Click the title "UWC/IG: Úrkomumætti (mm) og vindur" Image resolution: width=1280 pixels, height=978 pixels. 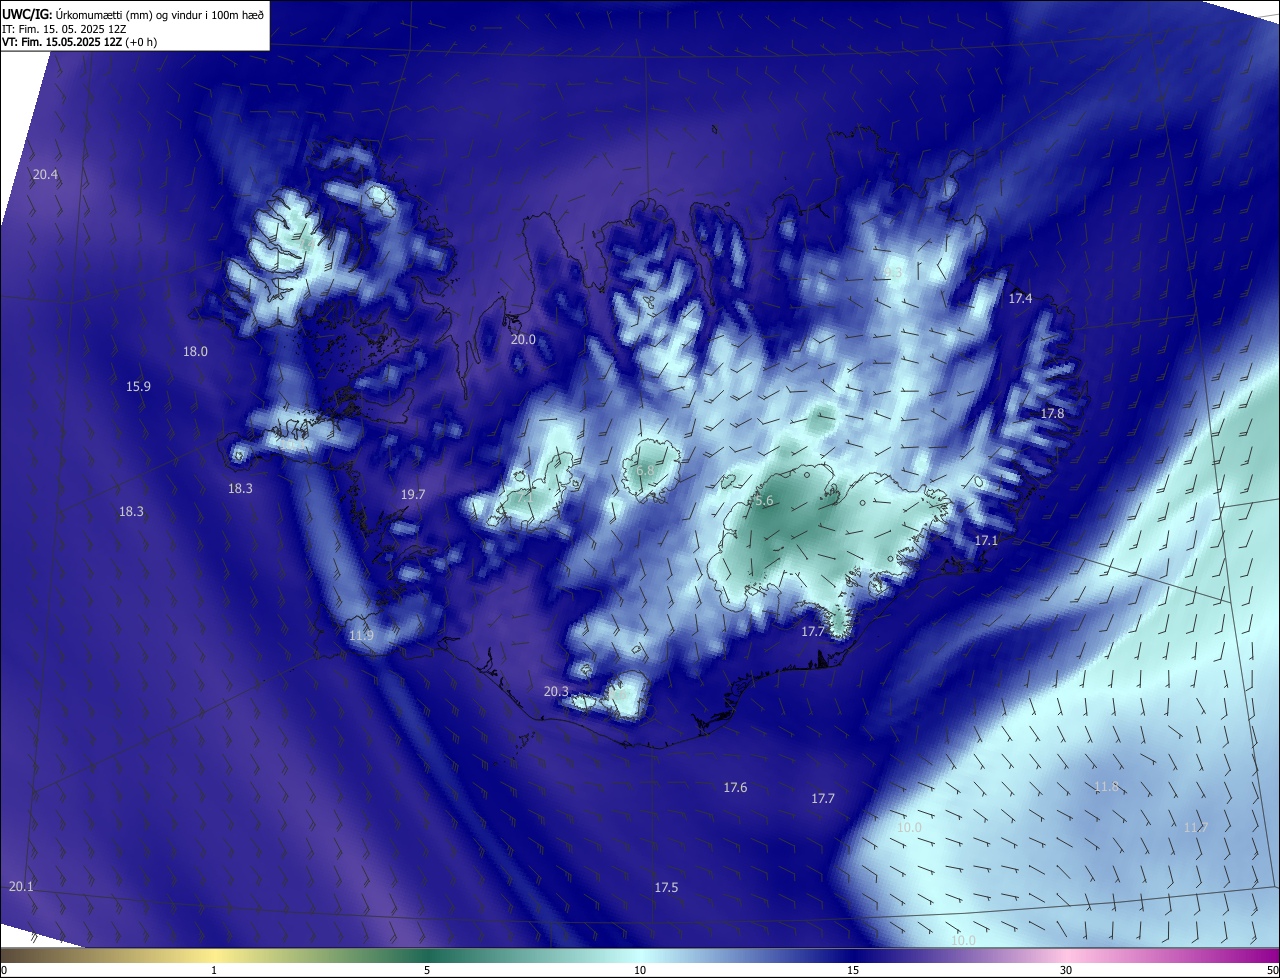pos(133,13)
